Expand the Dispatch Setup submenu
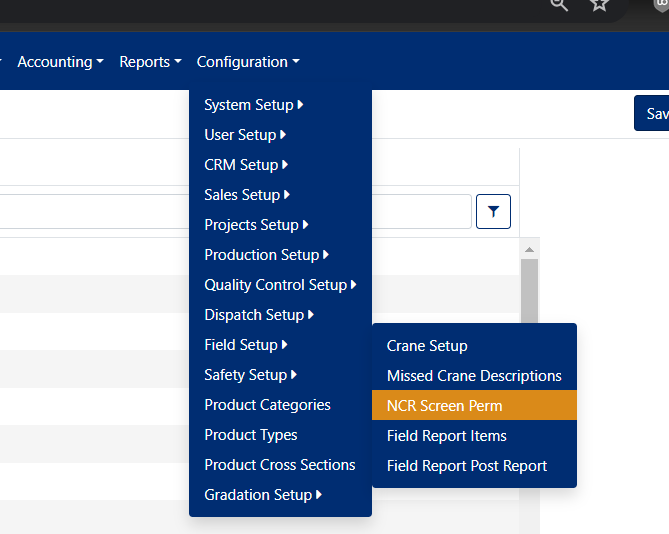This screenshot has width=669, height=534. tap(280, 315)
